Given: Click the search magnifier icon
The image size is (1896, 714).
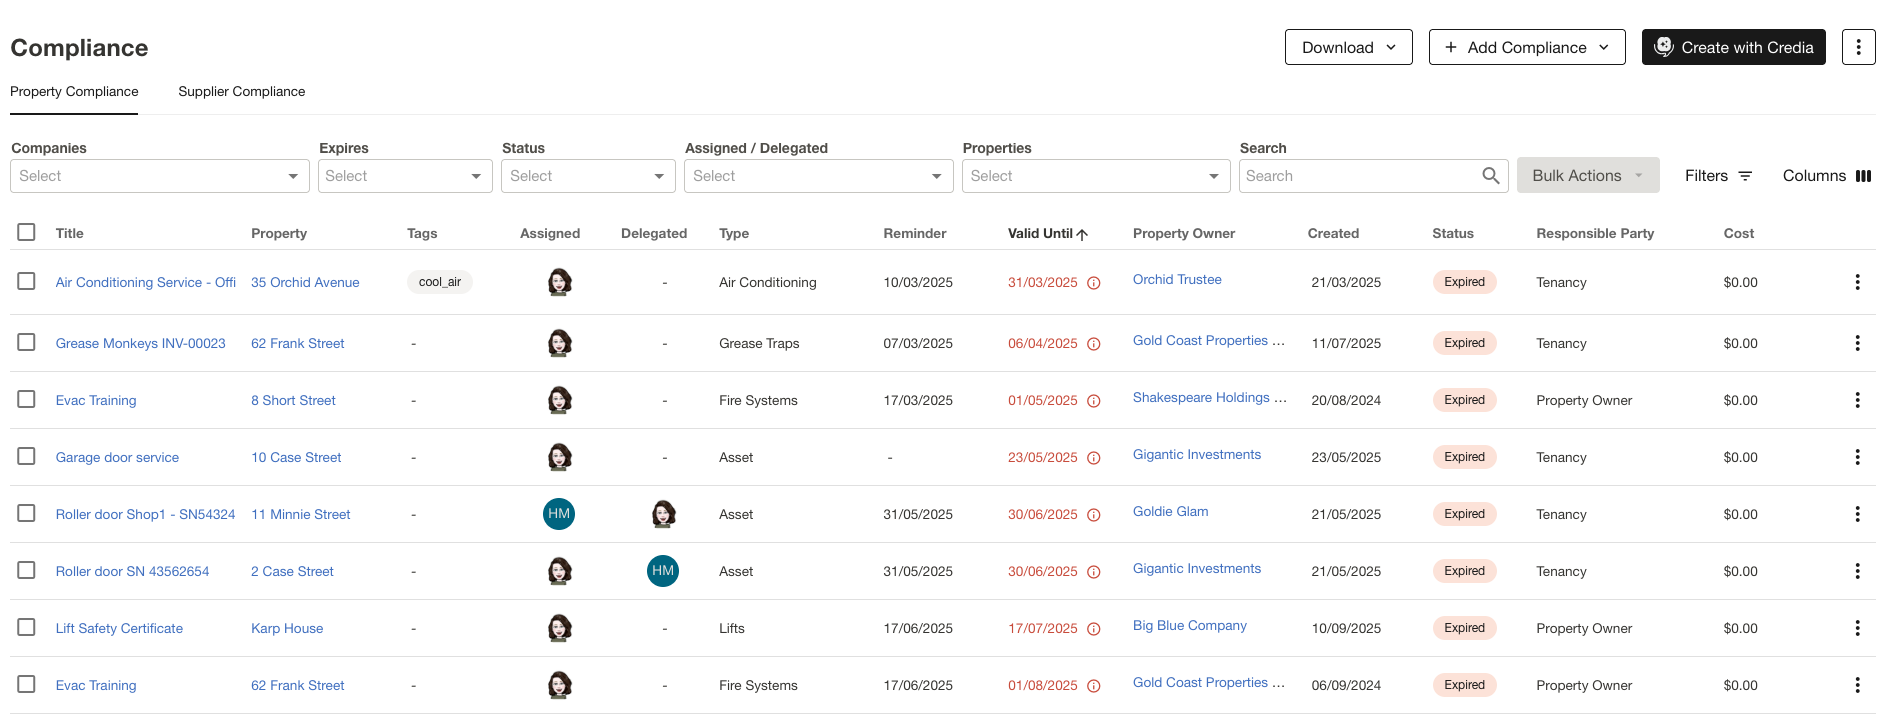Looking at the screenshot, I should tap(1490, 176).
